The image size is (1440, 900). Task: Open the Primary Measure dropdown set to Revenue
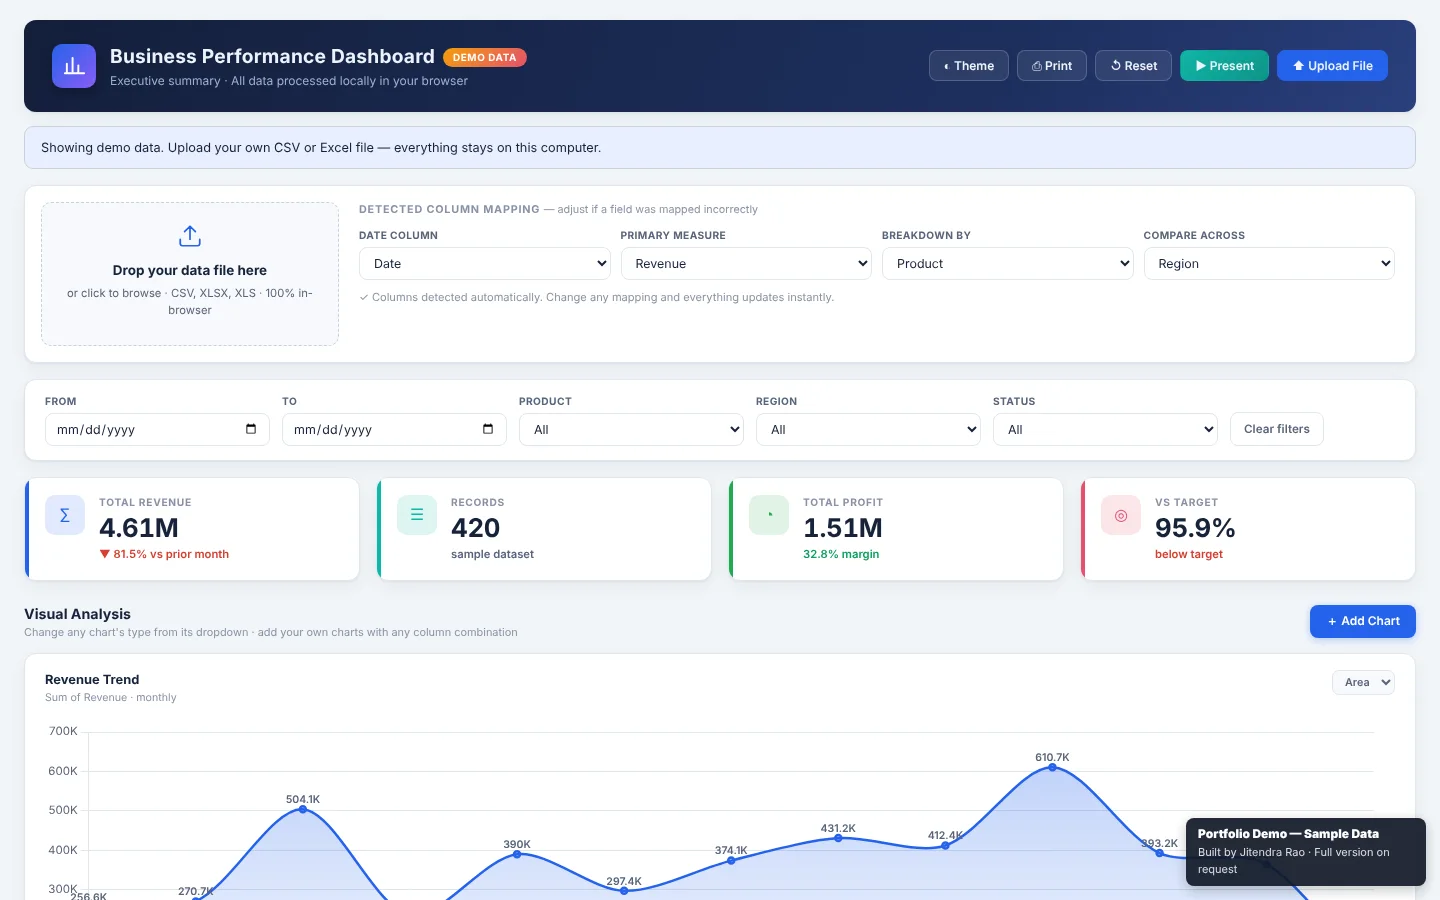coord(746,264)
